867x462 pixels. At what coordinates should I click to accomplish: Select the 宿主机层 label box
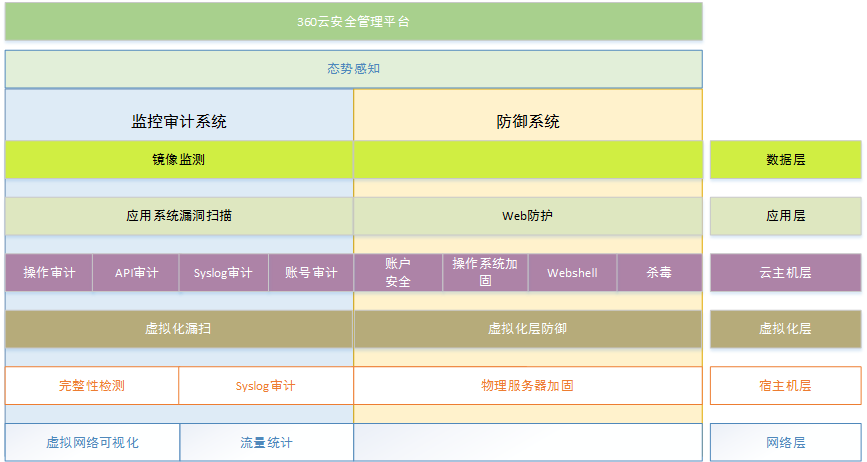[x=786, y=385]
